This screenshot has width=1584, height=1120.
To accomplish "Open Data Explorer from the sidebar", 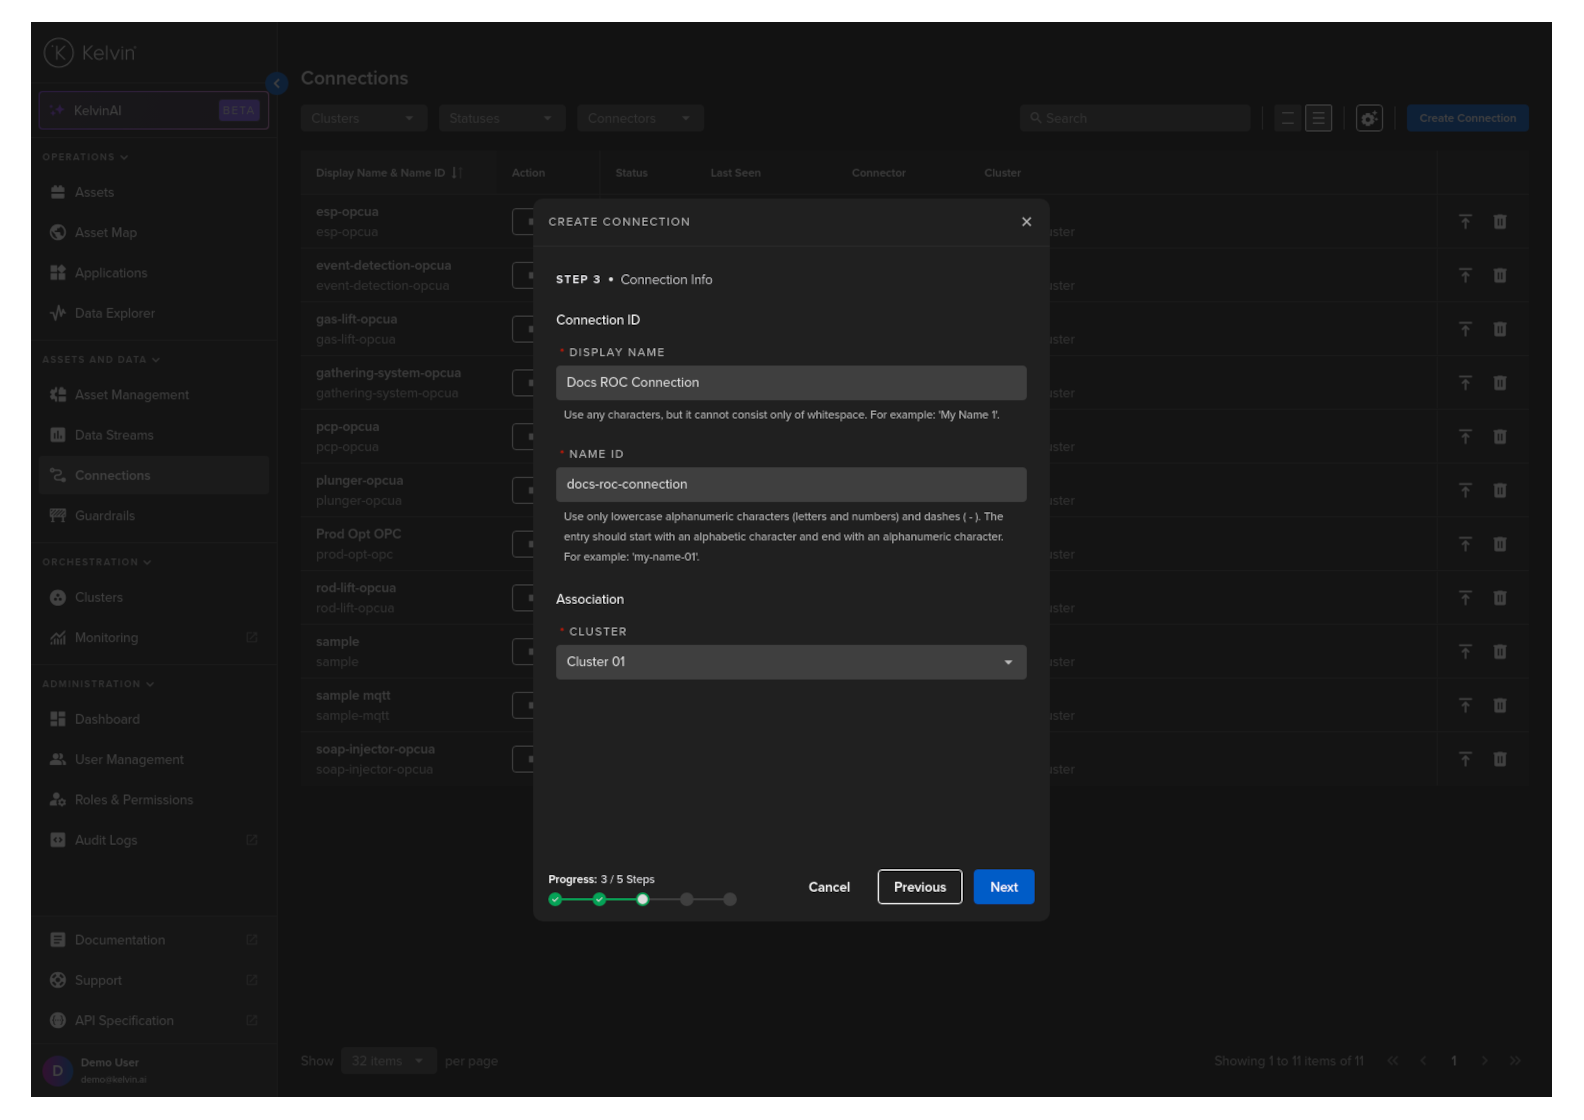I will point(114,314).
